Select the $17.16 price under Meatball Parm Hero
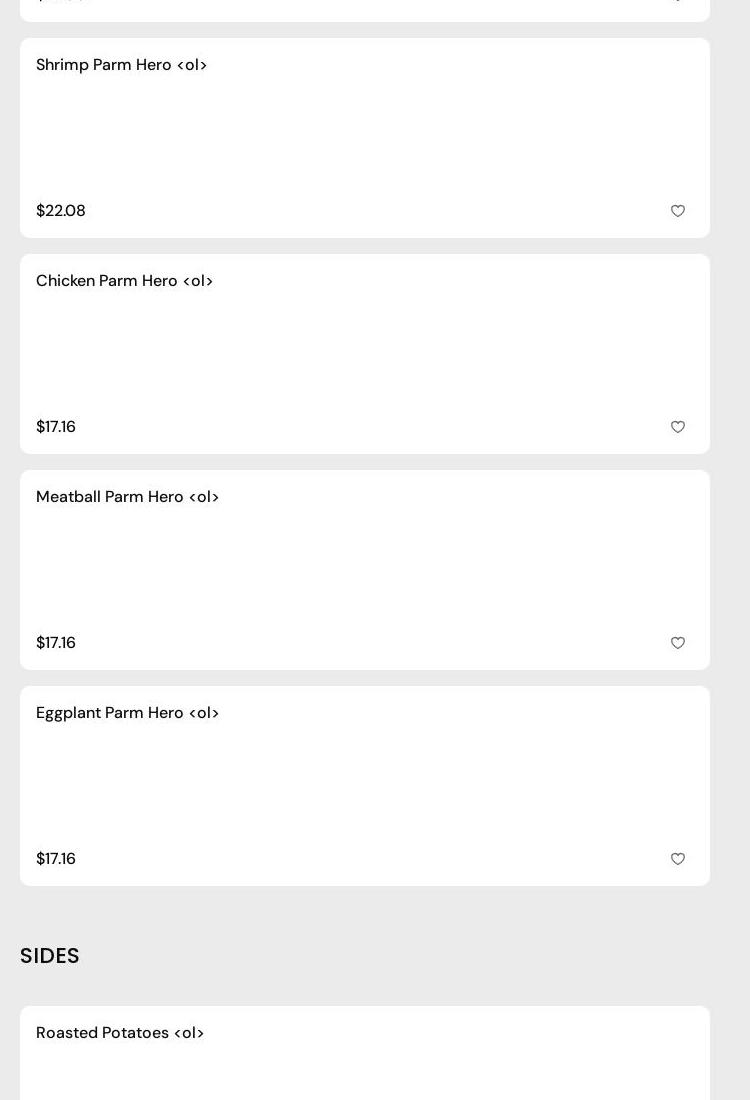 pos(56,643)
